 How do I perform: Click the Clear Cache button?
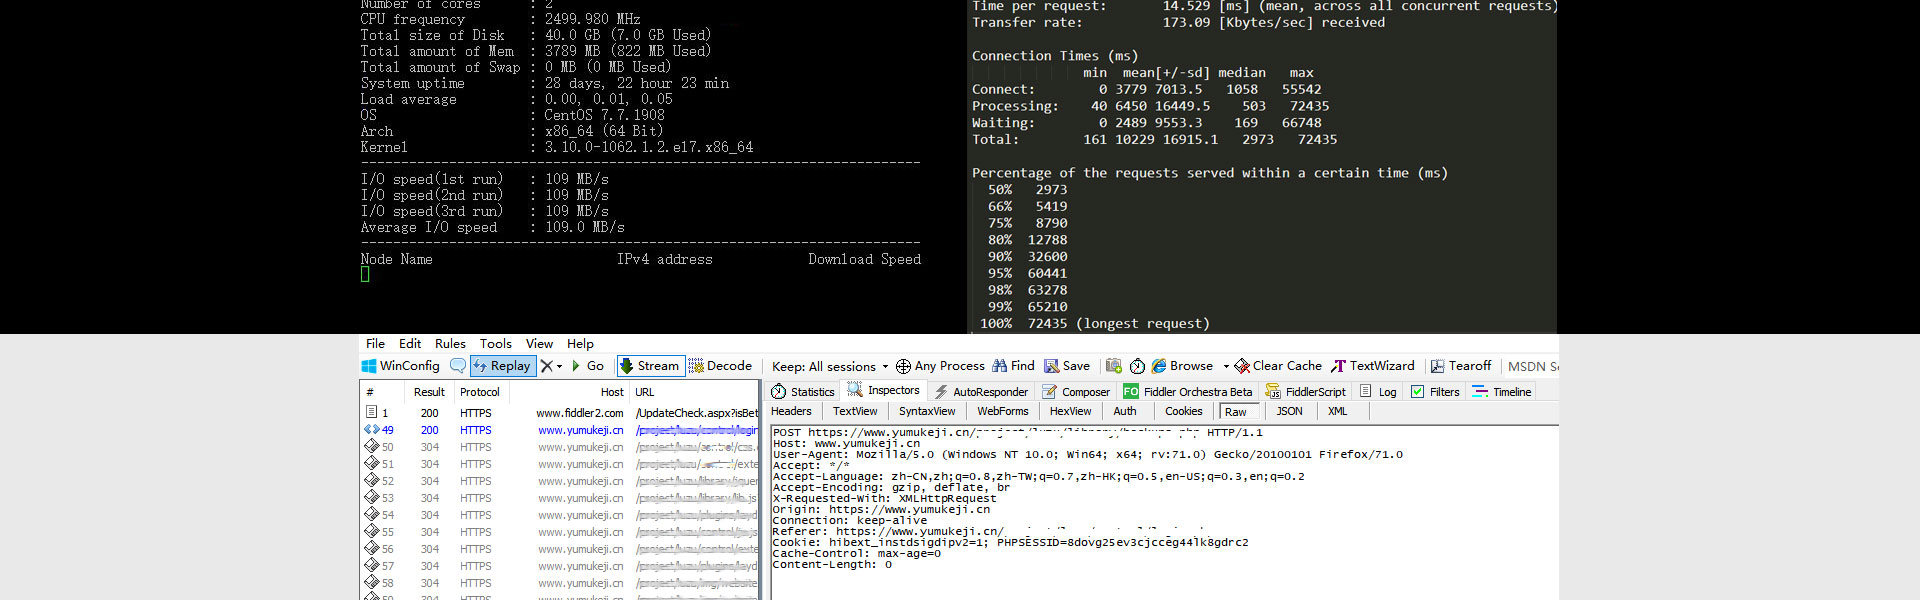1278,366
